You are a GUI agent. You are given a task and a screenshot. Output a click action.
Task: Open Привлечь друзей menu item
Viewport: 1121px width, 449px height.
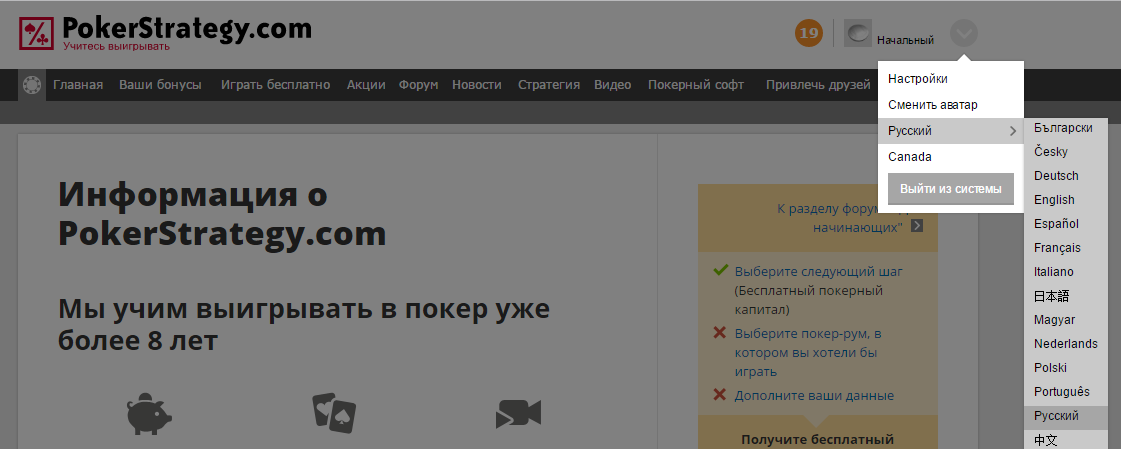pyautogui.click(x=818, y=84)
